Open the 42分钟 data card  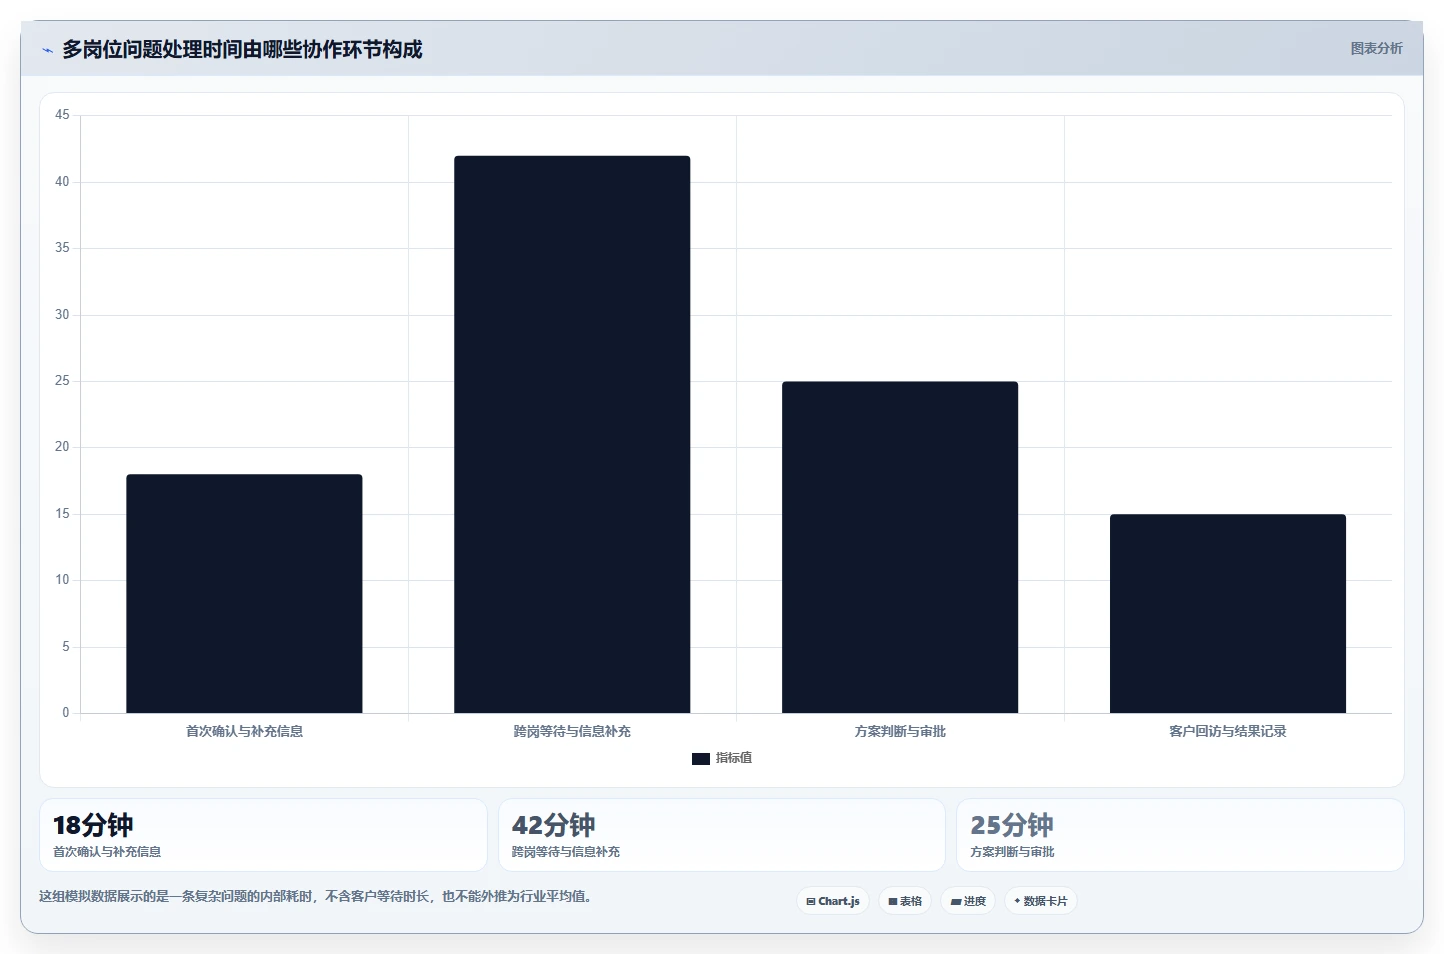click(x=722, y=835)
